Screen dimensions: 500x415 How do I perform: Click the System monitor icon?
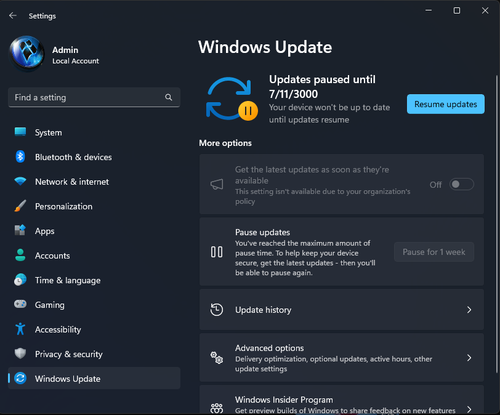(20, 132)
